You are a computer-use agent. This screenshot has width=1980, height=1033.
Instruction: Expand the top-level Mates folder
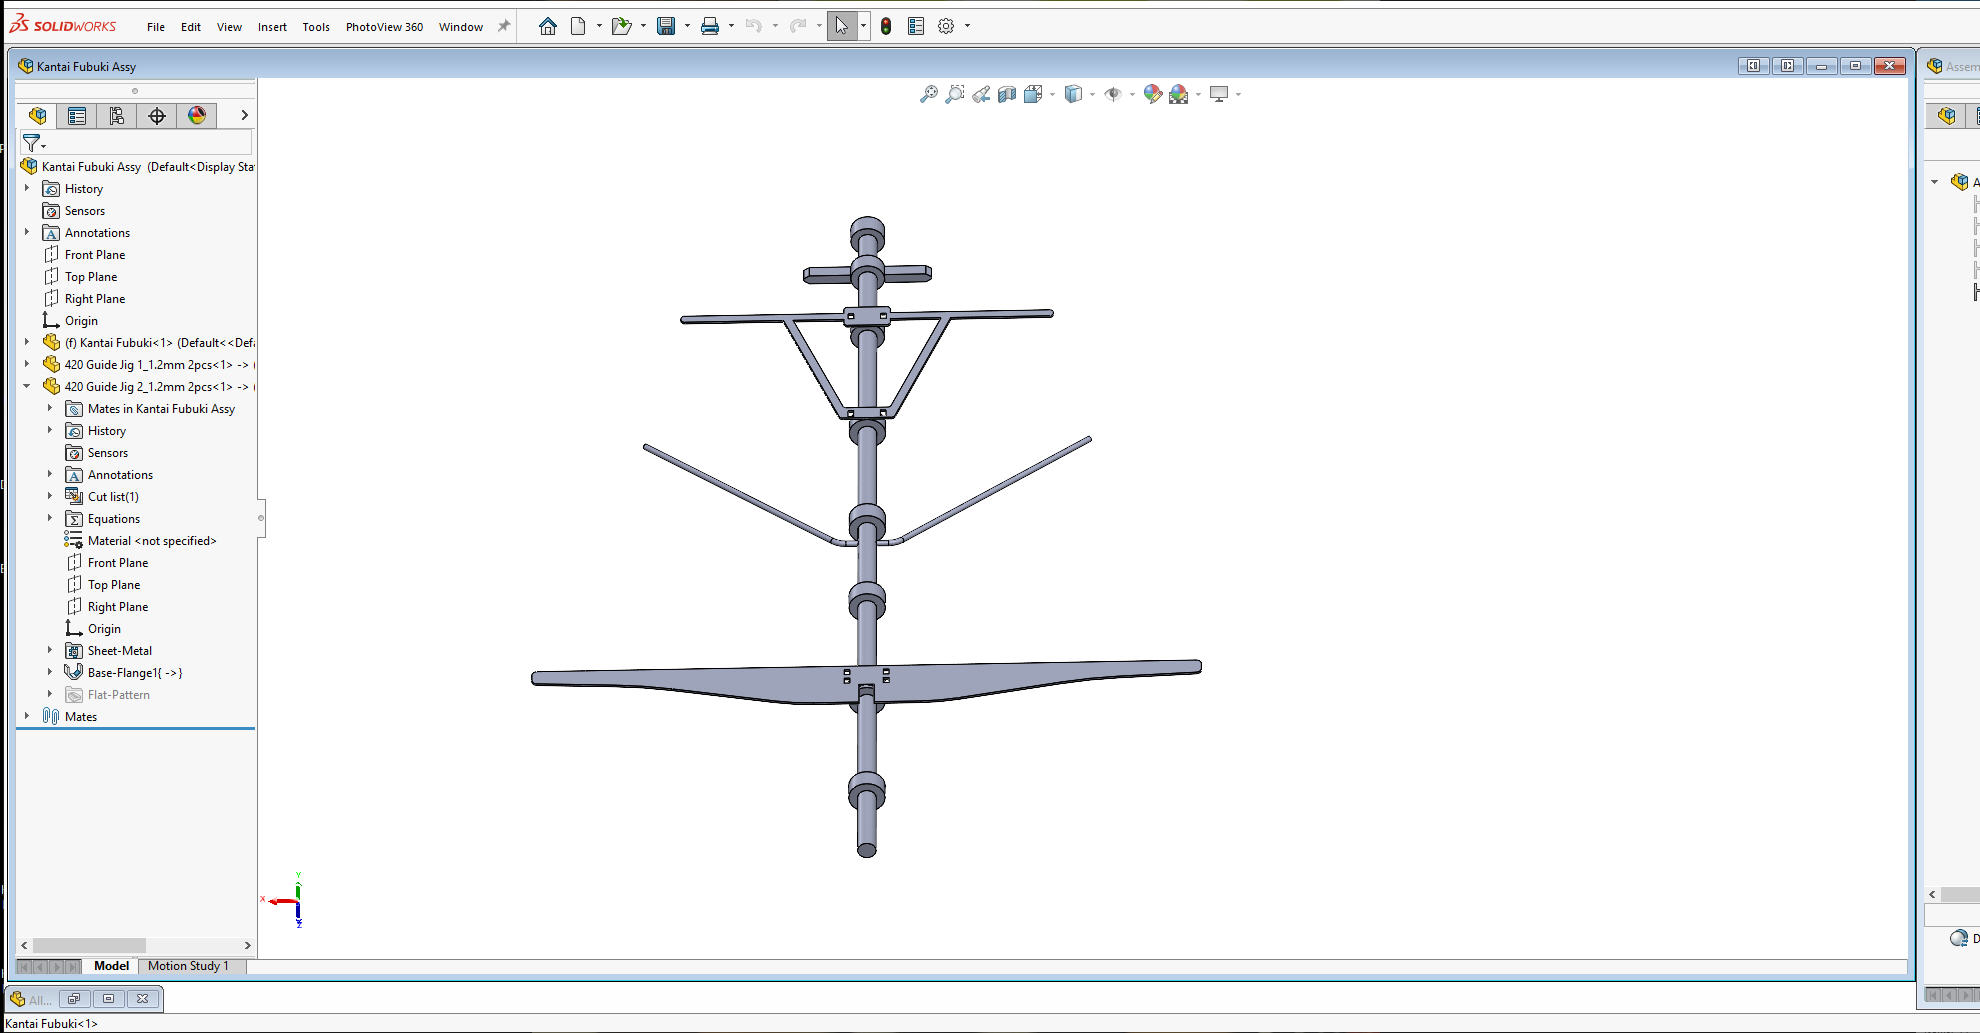pos(27,716)
